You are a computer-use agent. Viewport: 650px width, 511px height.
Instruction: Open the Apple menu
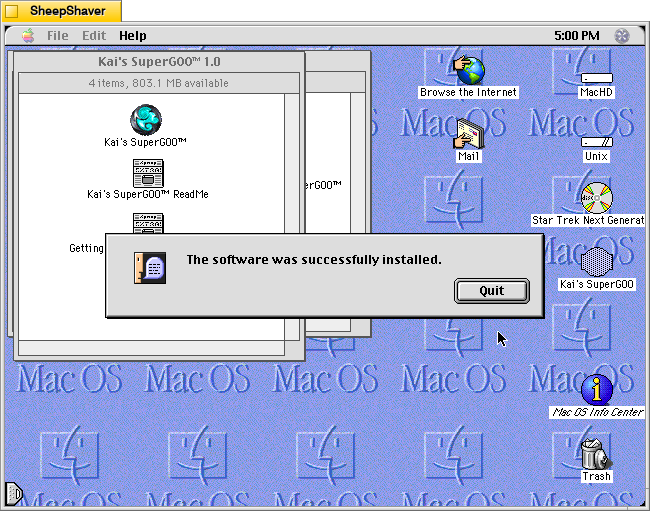(x=28, y=36)
